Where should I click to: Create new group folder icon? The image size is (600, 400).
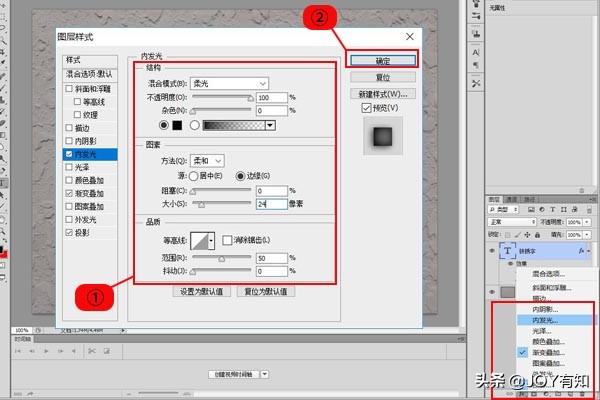click(x=558, y=393)
